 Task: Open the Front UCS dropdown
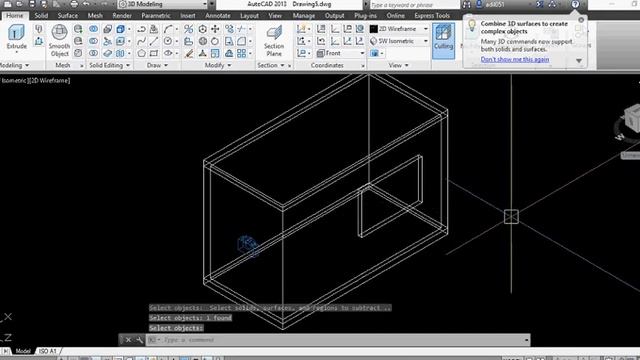340,53
